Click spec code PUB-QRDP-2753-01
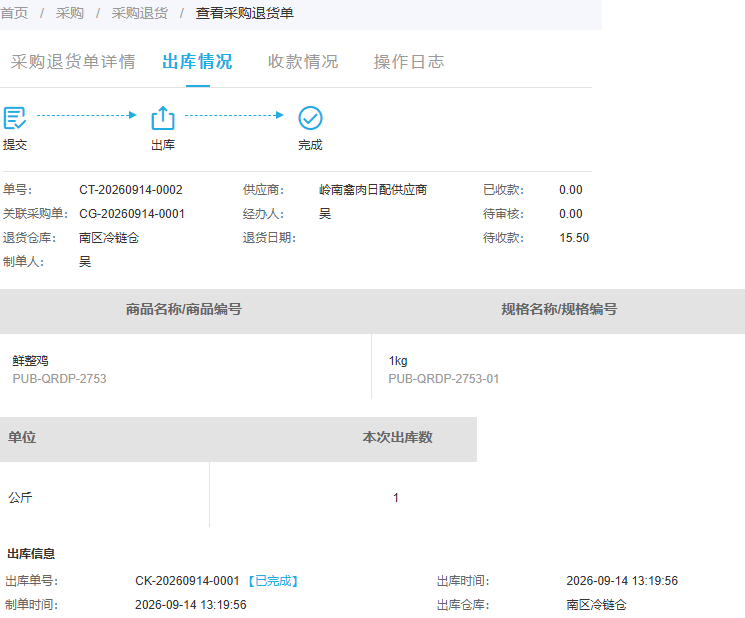 [x=444, y=379]
